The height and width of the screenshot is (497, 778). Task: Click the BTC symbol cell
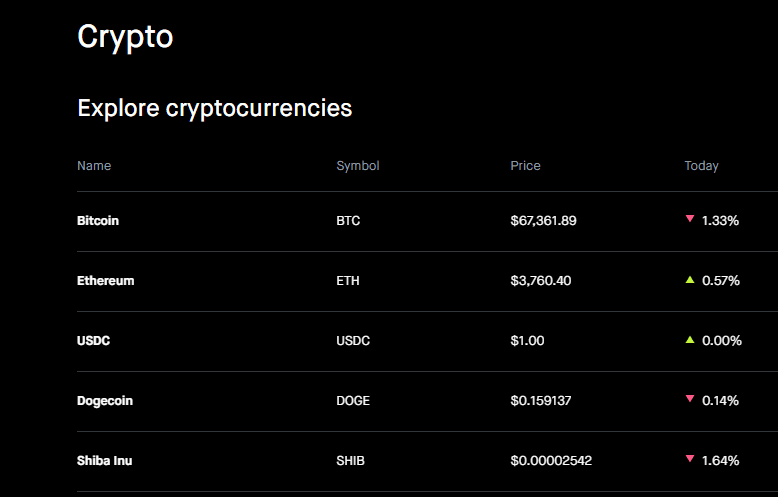[x=348, y=221]
